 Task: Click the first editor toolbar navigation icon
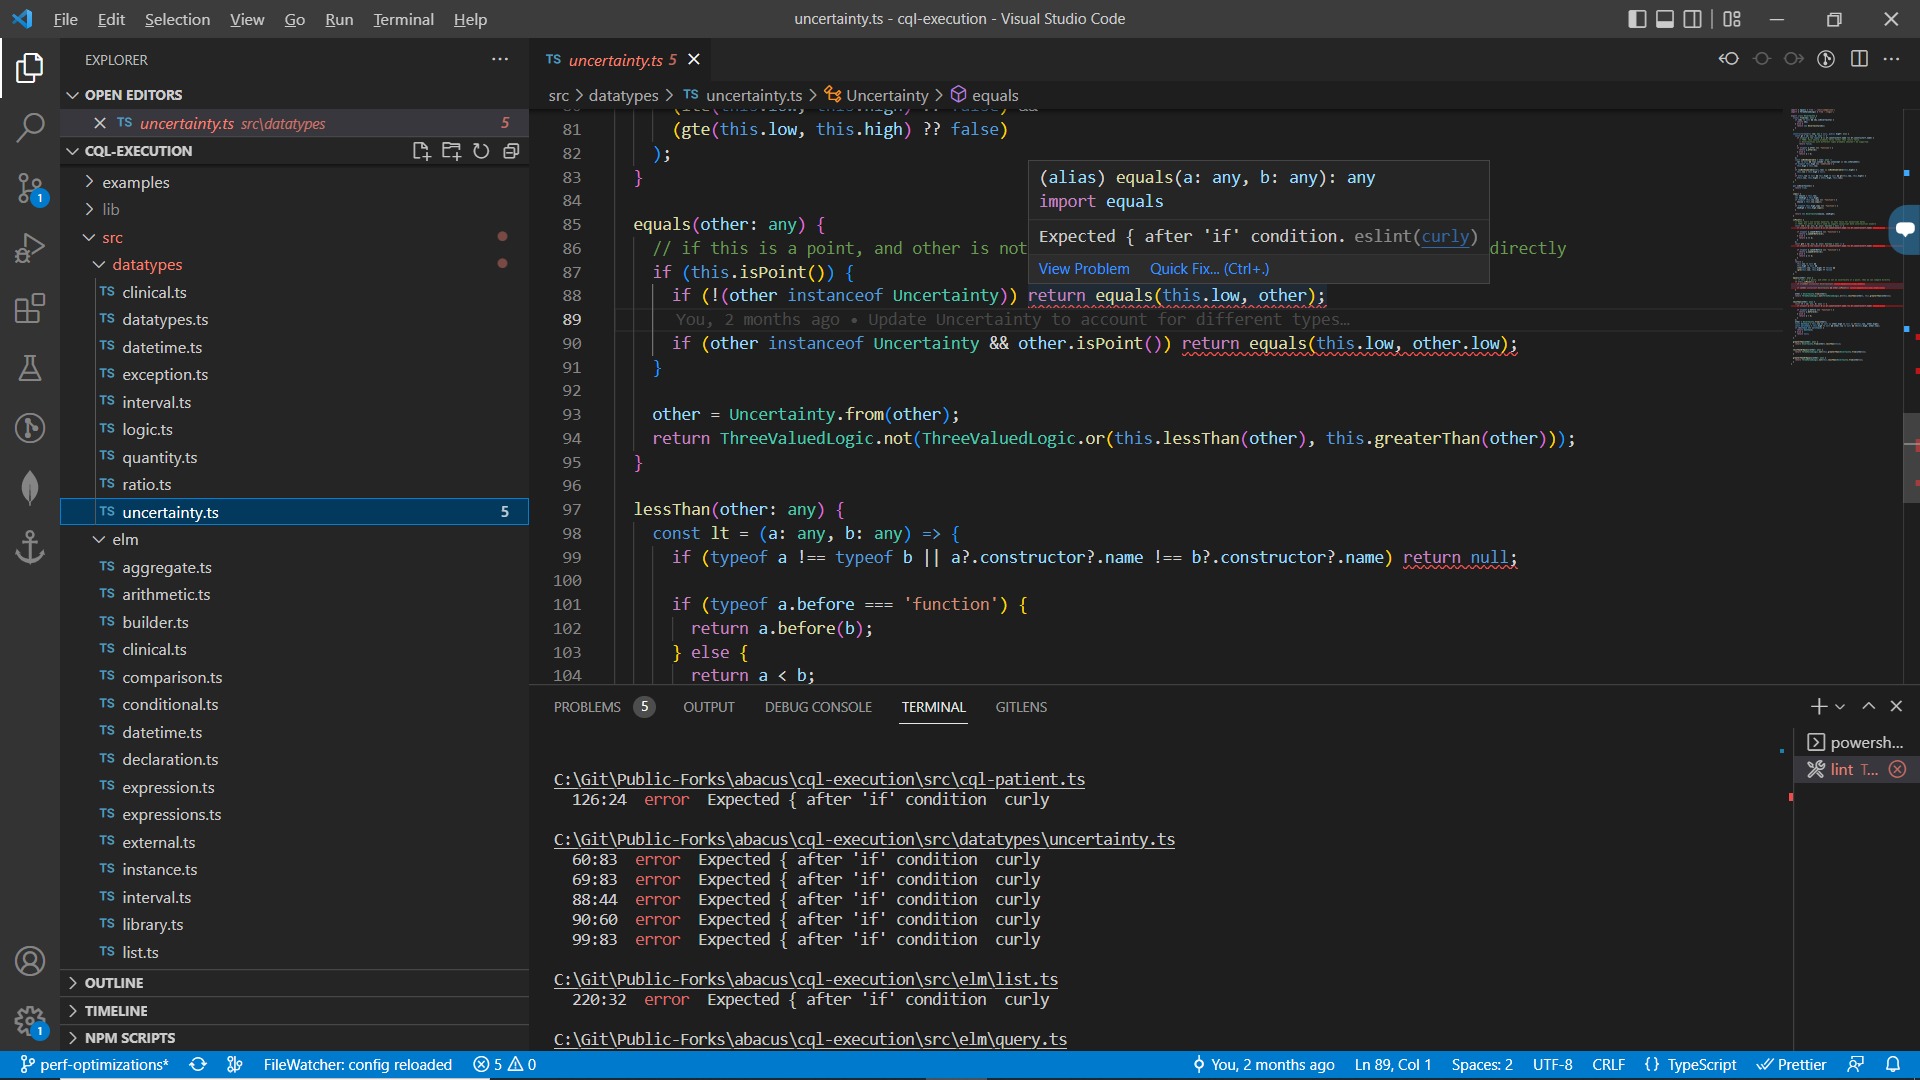(x=1728, y=59)
